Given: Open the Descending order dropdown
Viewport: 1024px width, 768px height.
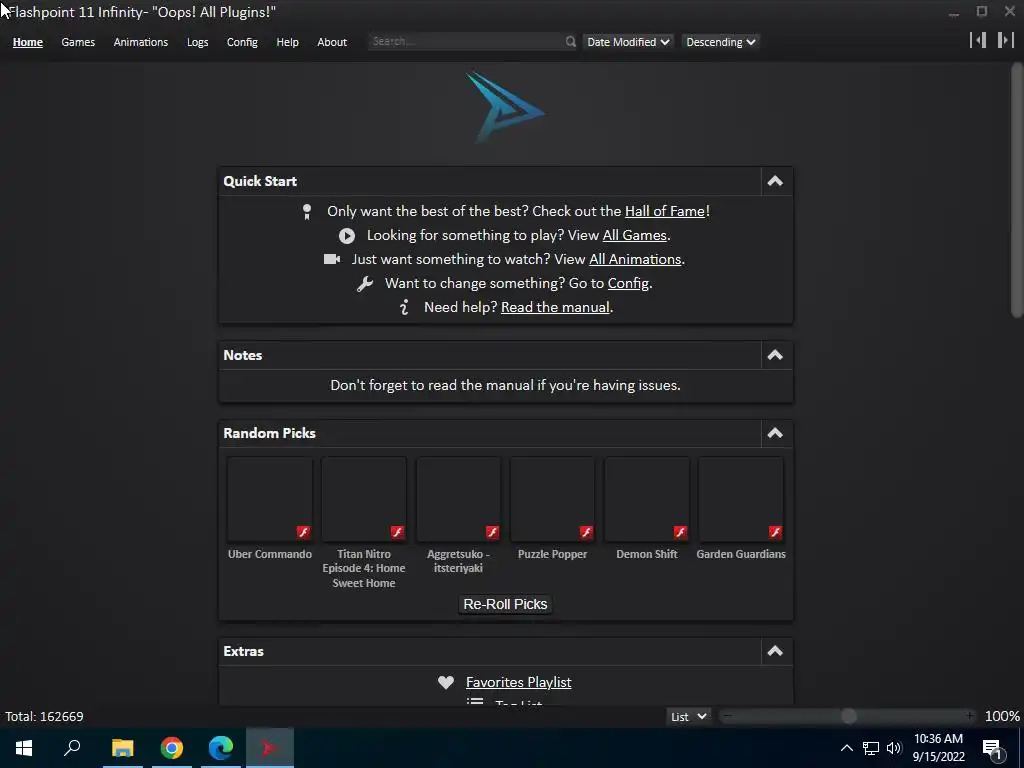Looking at the screenshot, I should coord(720,42).
